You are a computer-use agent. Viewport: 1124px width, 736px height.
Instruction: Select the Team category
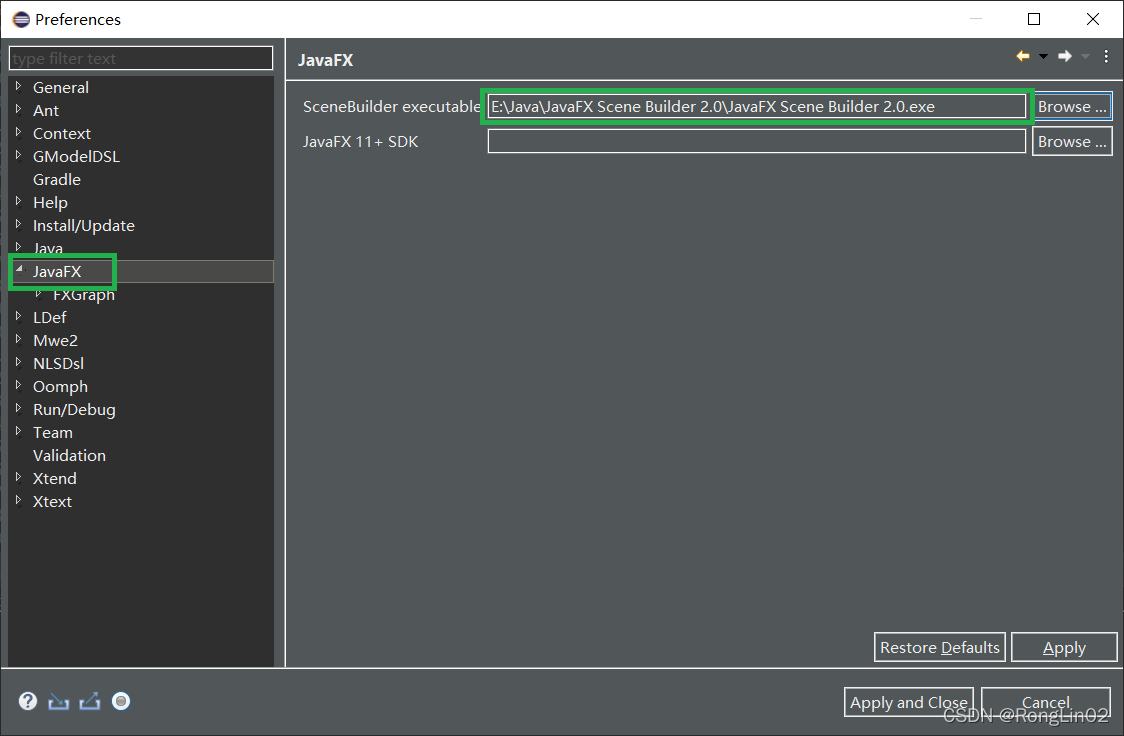[x=52, y=432]
